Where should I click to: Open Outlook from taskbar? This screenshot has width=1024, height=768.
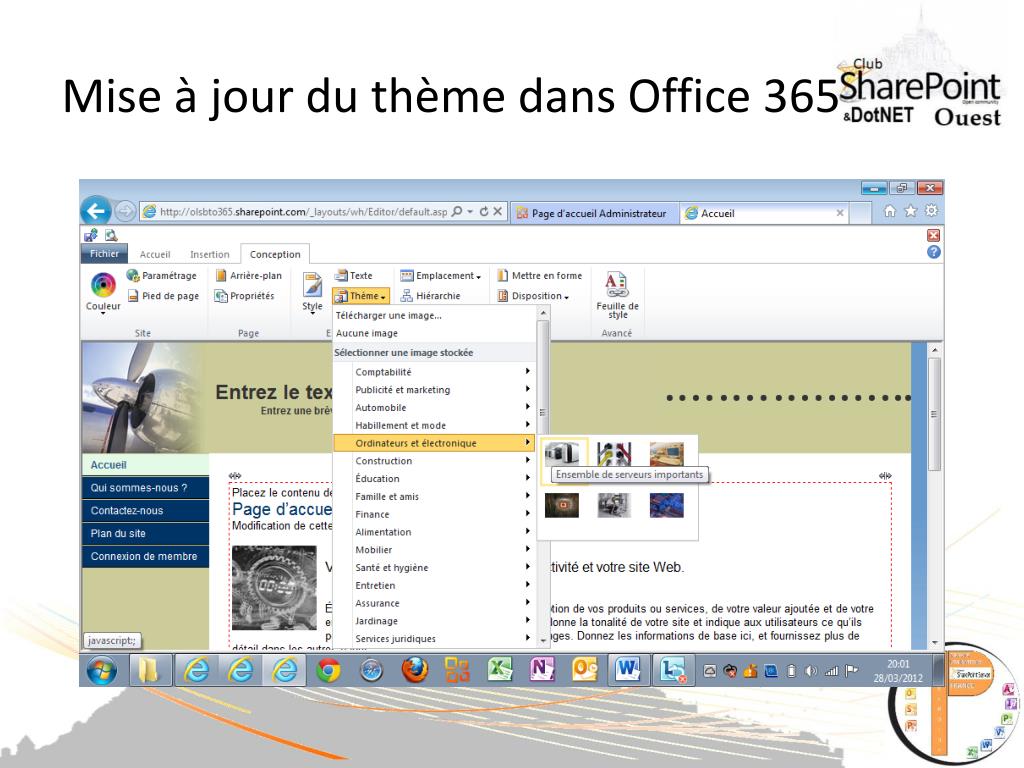click(585, 670)
